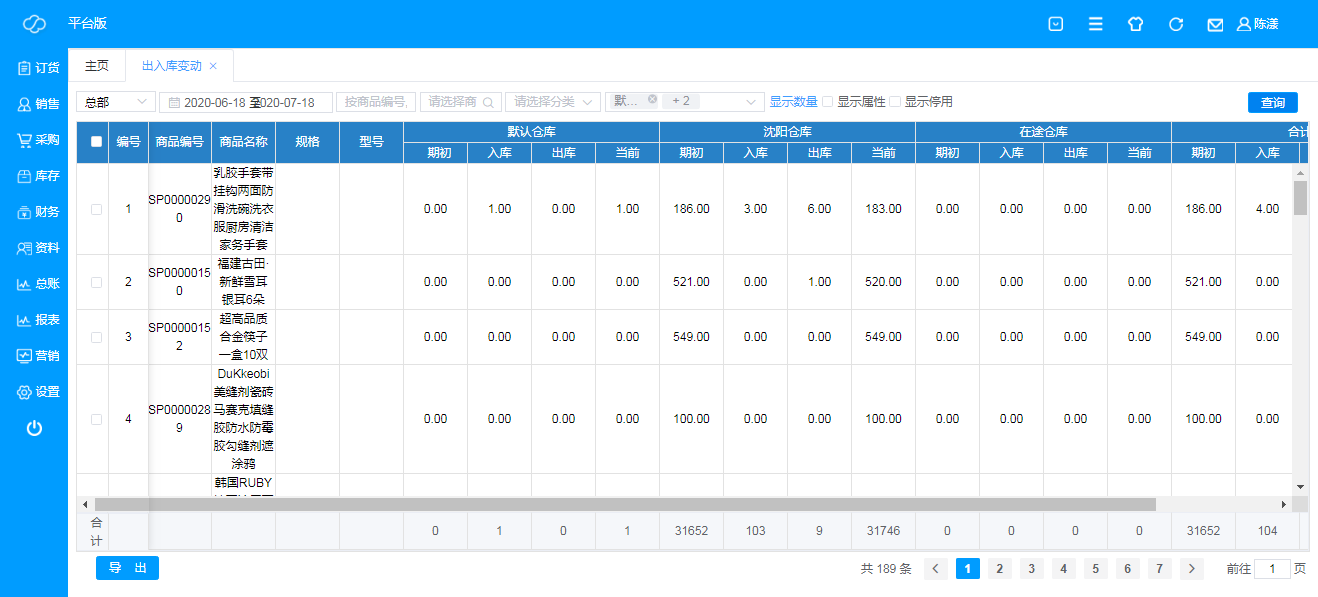This screenshot has height=597, width=1318.
Task: Click the refresh icon in top bar
Action: (1176, 24)
